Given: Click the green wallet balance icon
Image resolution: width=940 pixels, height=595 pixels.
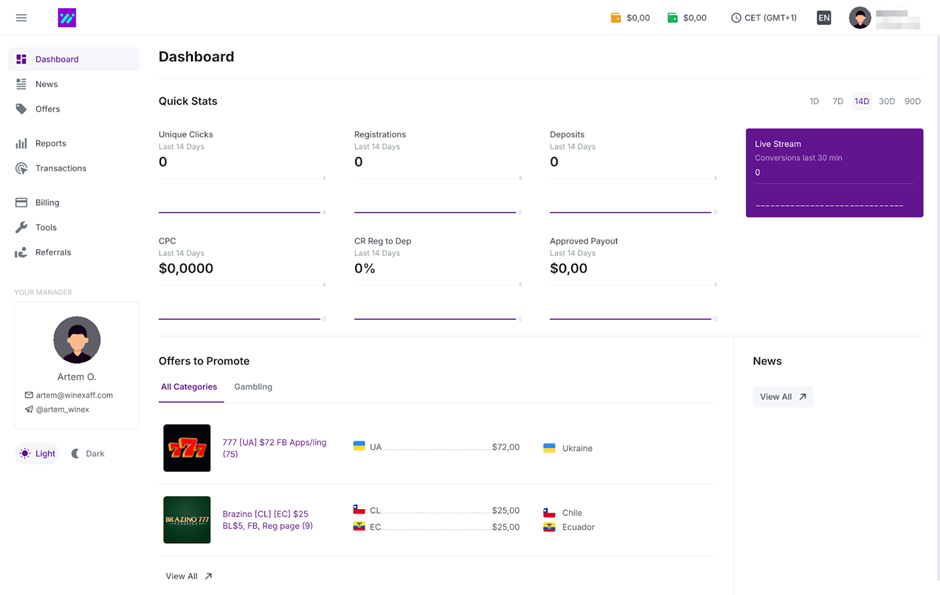Looking at the screenshot, I should (x=673, y=18).
